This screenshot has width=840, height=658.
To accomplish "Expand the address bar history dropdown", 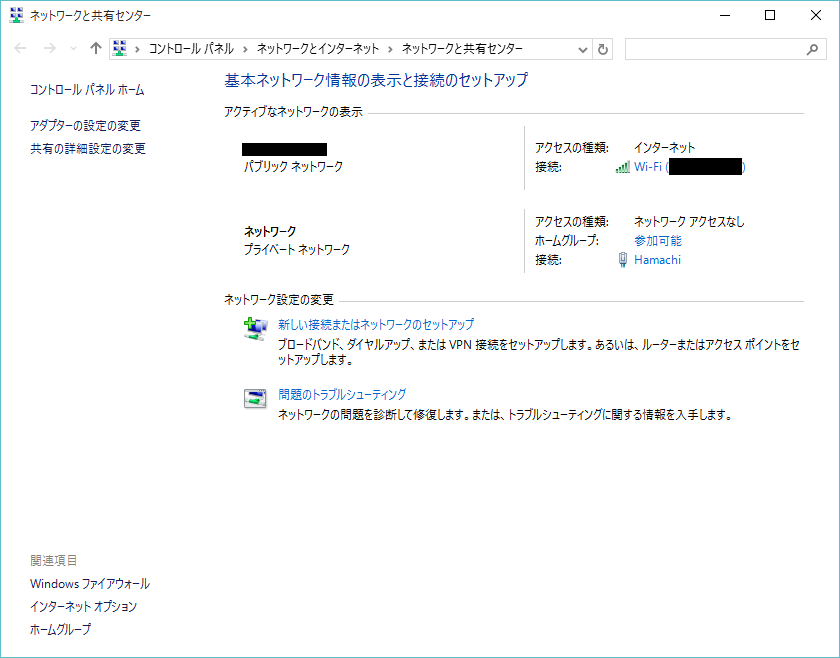I will [x=584, y=49].
